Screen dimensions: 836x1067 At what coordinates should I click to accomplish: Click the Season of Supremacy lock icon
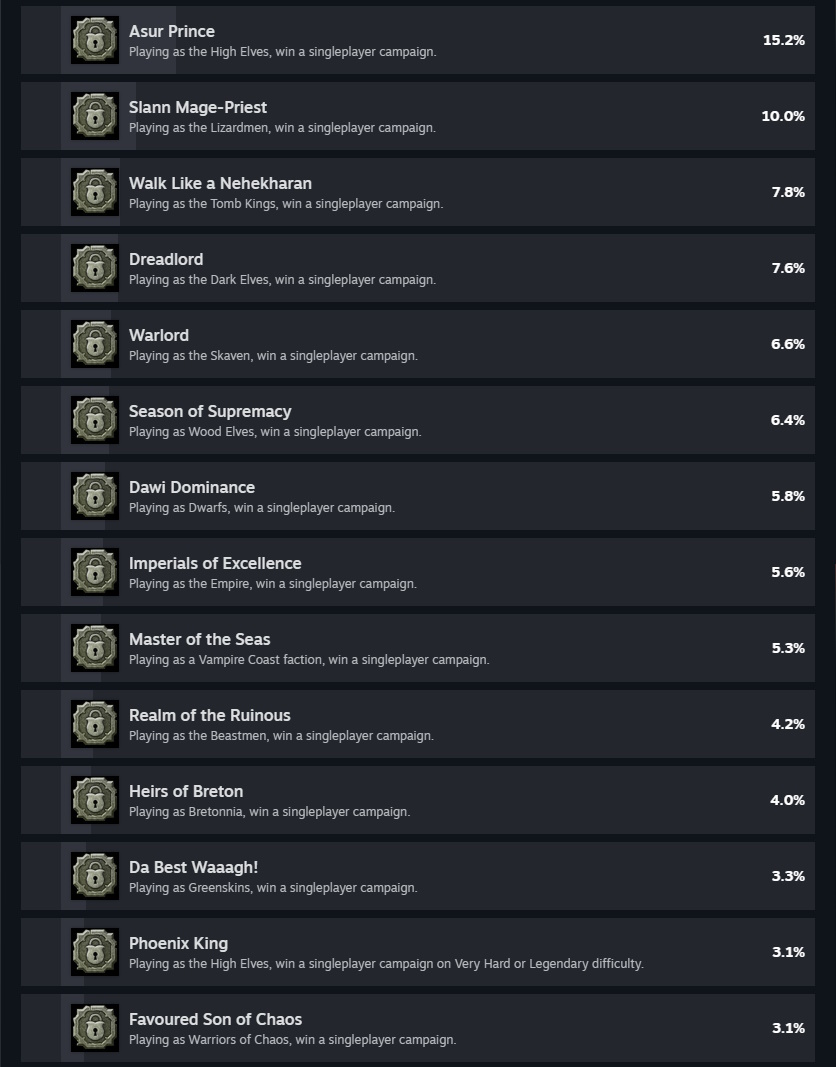(x=95, y=420)
